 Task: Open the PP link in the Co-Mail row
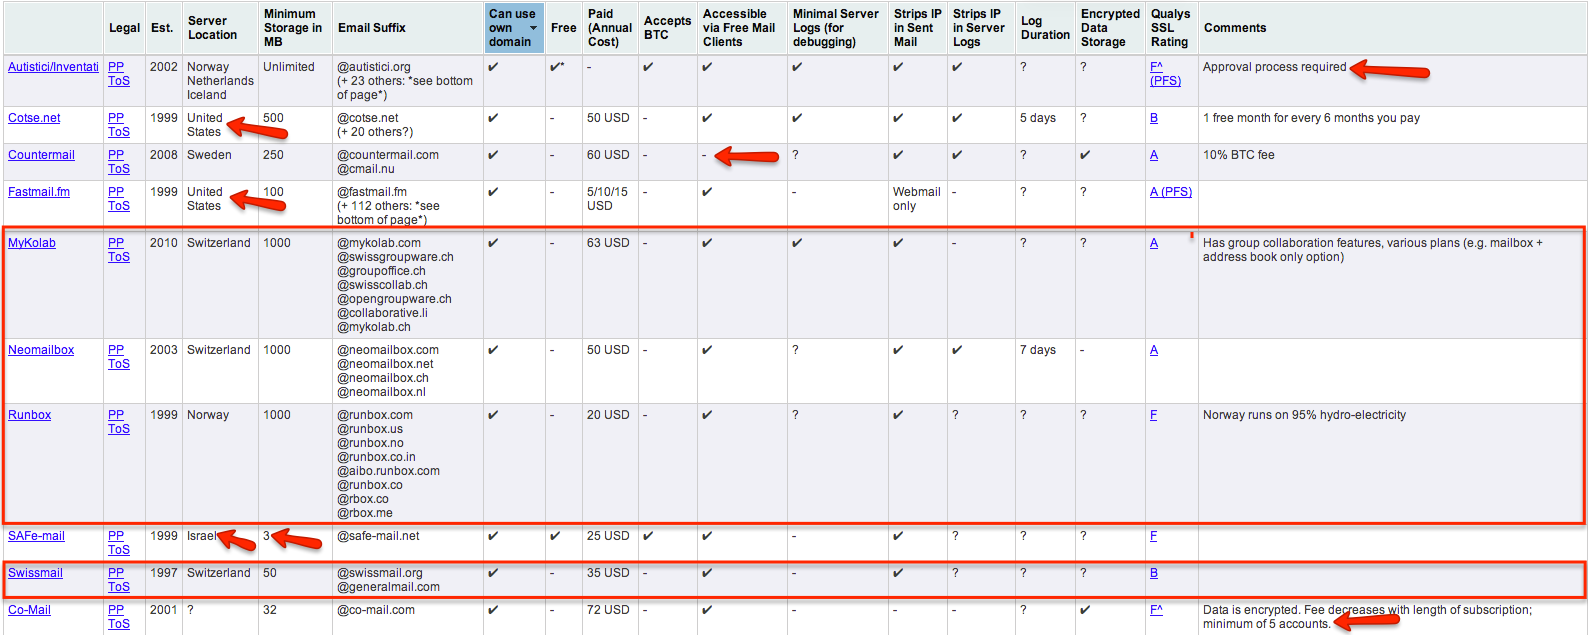click(x=116, y=610)
